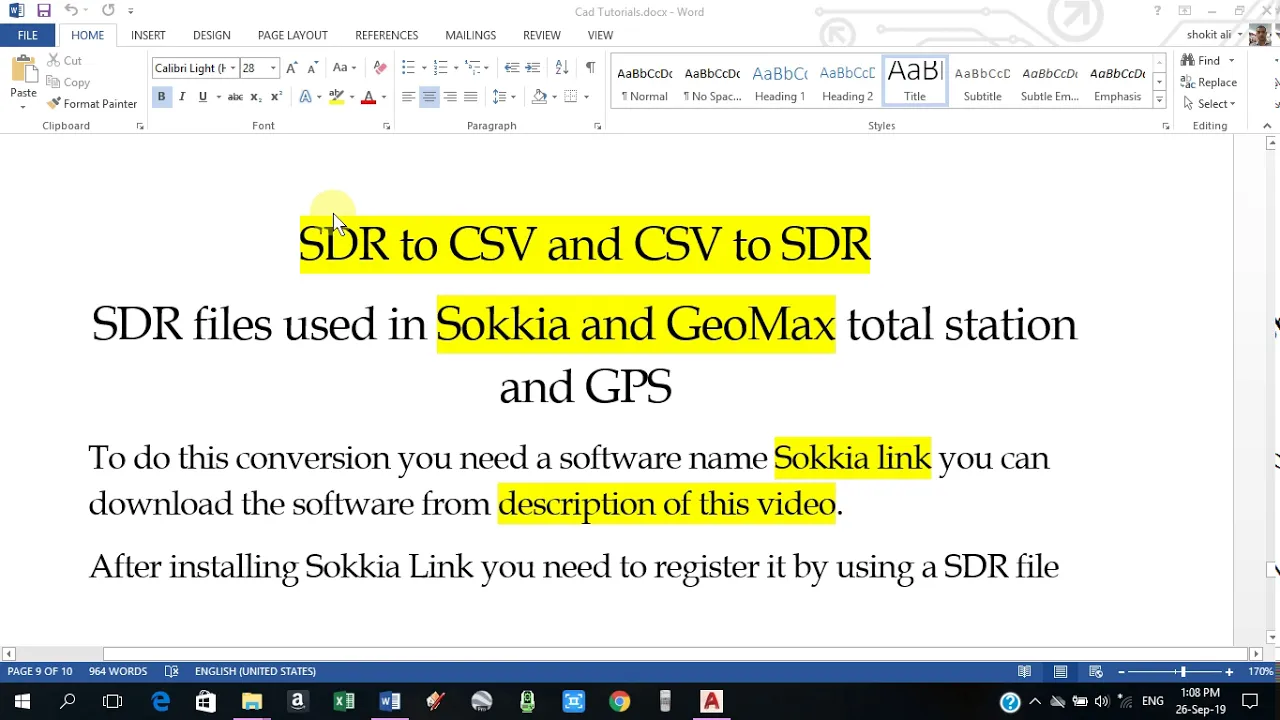
Task: Open the font size dropdown
Action: pyautogui.click(x=273, y=68)
